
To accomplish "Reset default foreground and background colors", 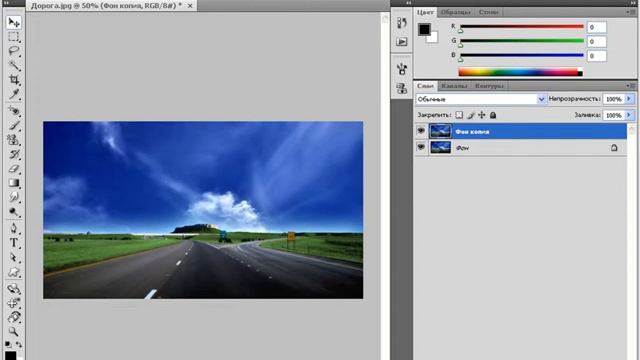I will click(x=9, y=345).
